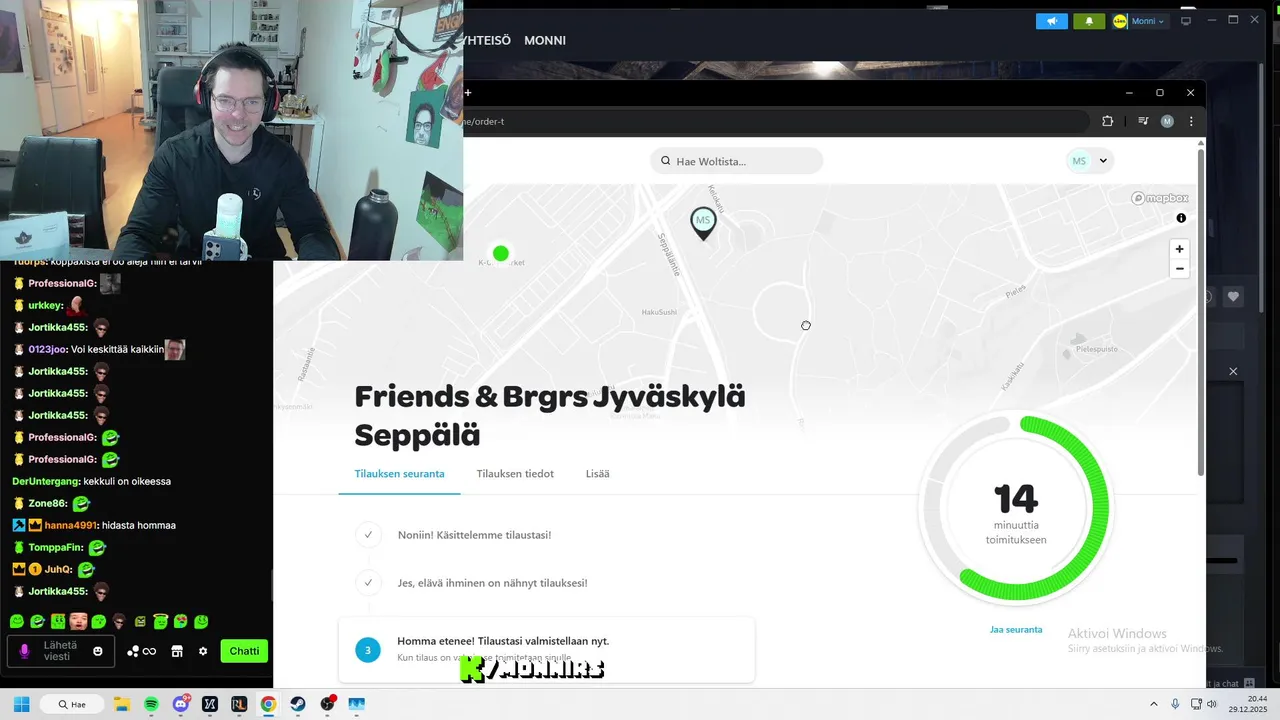Open Discord from the taskbar
Screen dimensions: 1280x720
(181, 704)
